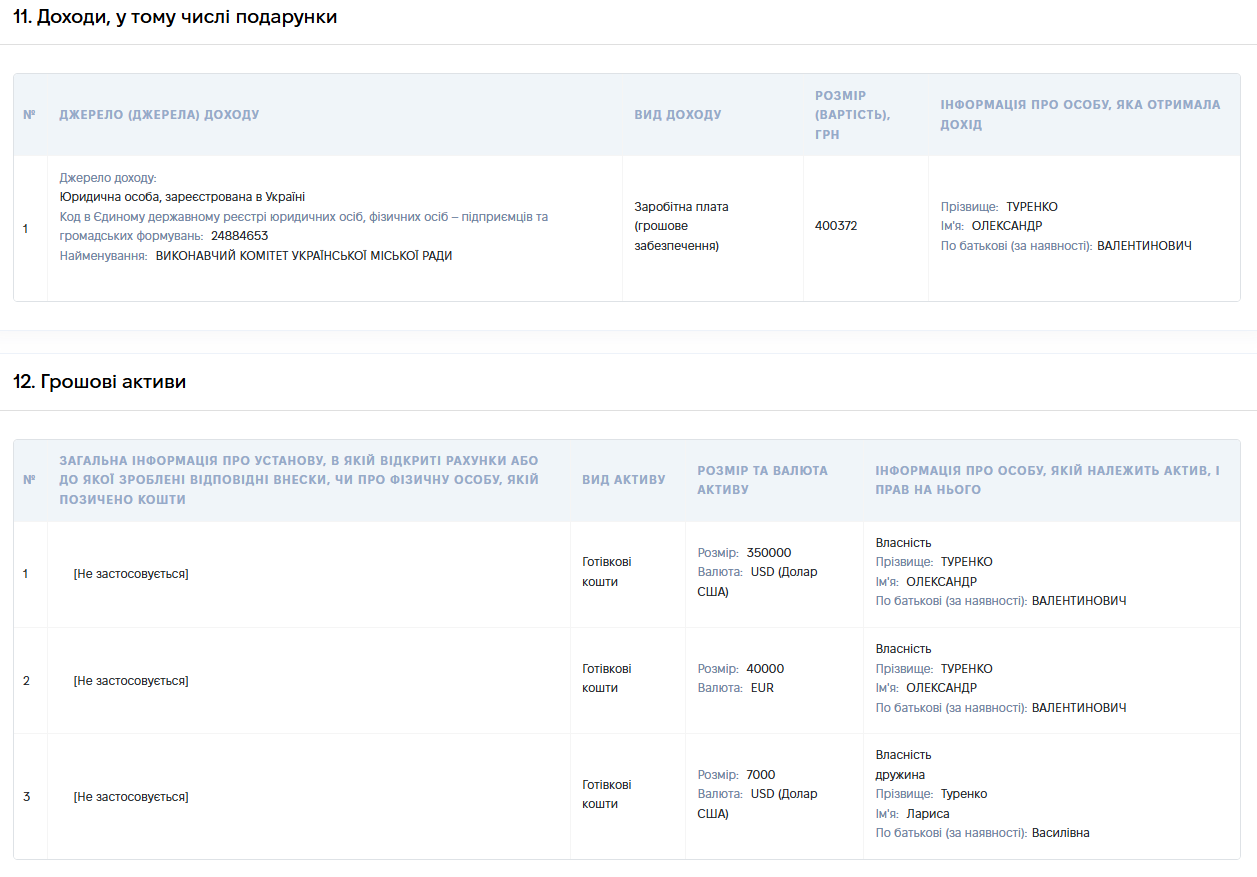Select the "Вид доходу" column header
The height and width of the screenshot is (877, 1257).
click(x=678, y=115)
